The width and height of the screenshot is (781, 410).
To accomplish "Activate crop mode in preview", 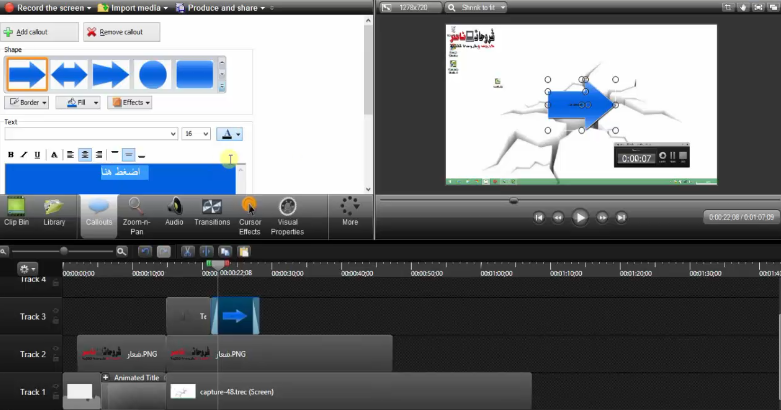I will pos(727,7).
